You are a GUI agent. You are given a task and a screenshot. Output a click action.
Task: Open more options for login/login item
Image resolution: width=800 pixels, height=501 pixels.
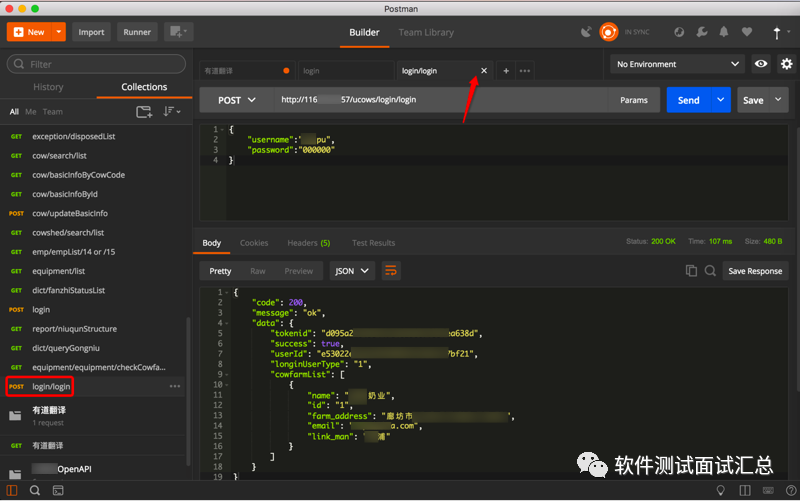click(x=175, y=386)
